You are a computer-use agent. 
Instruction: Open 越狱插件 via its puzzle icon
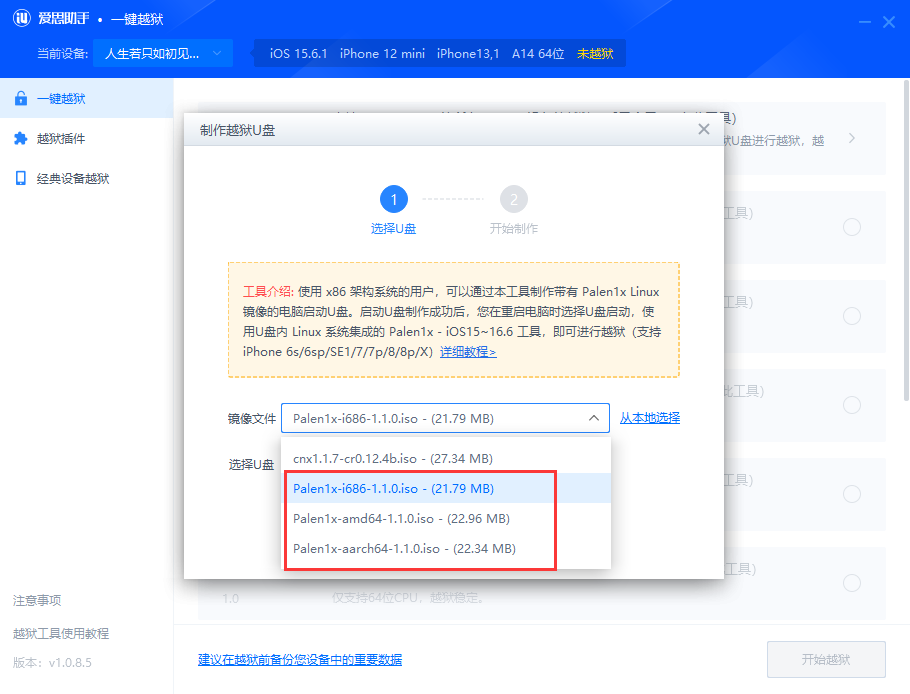(x=21, y=139)
